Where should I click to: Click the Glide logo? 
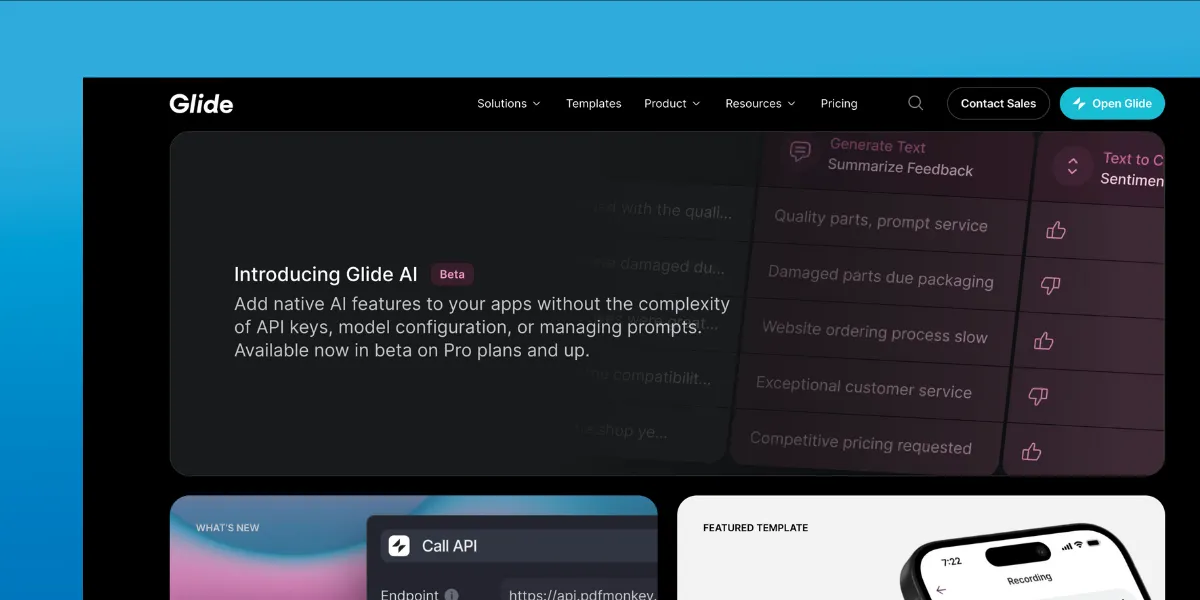tap(201, 103)
